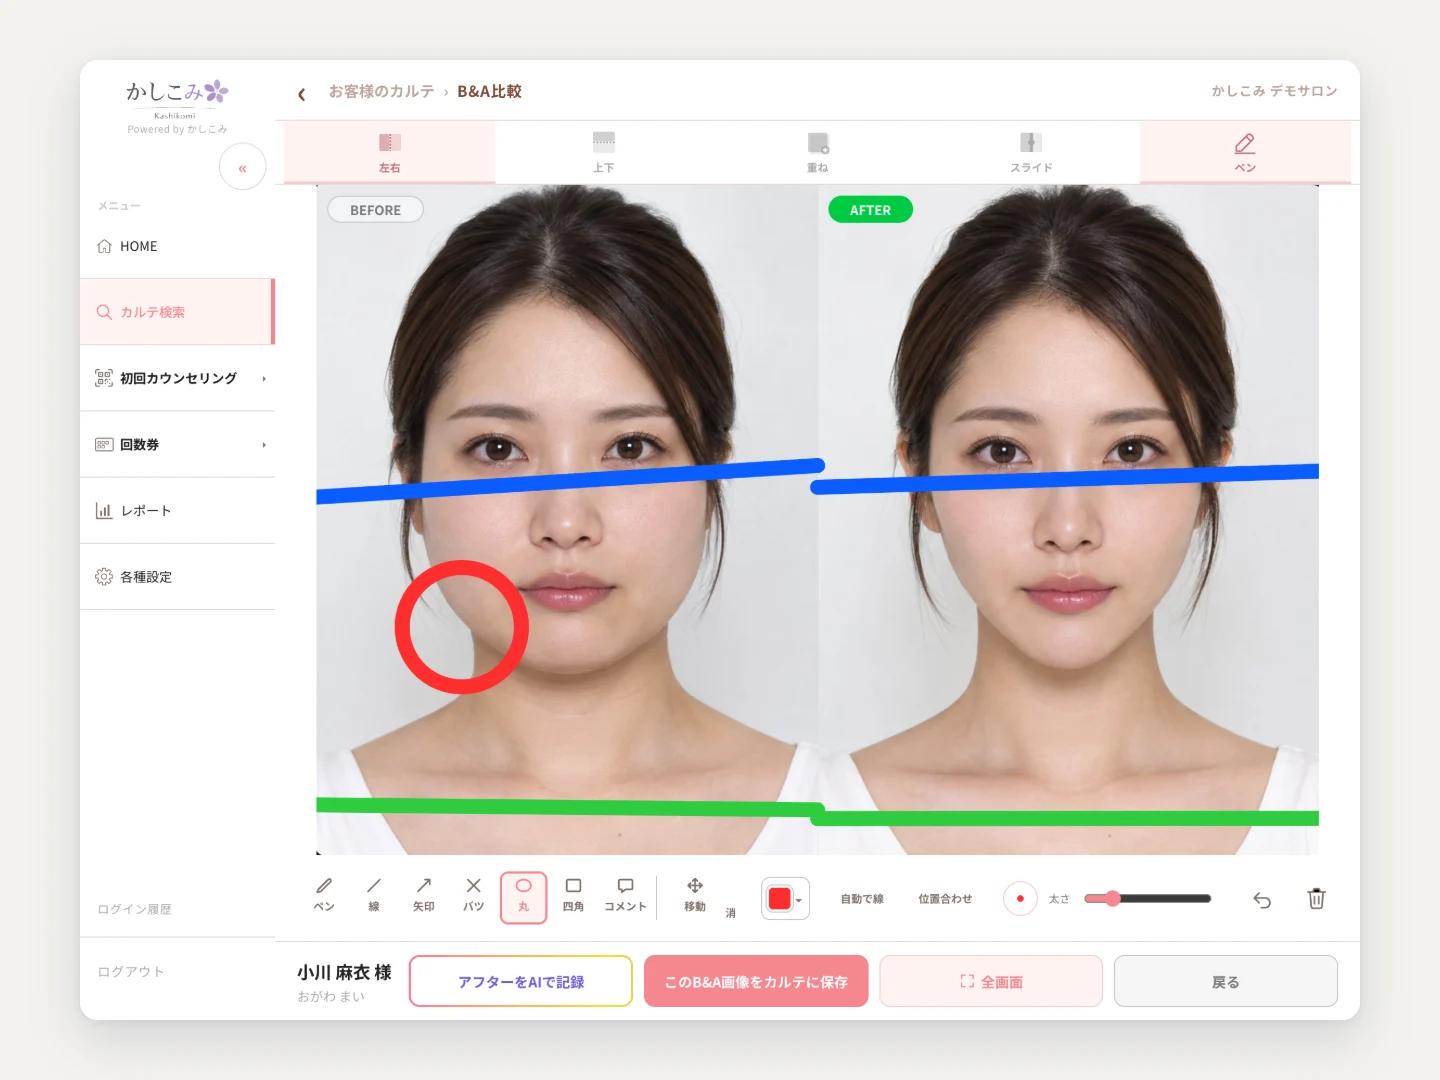The image size is (1440, 1080).
Task: Open カルテ検索 in the sidebar
Action: pos(177,312)
